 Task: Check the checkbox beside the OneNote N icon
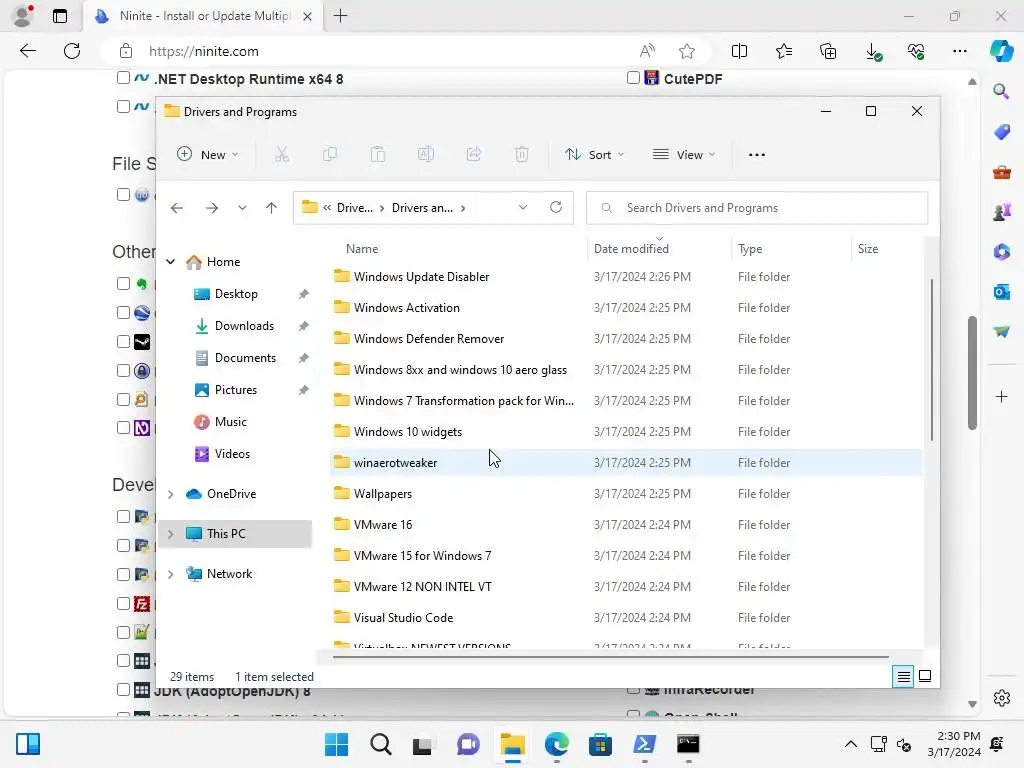(123, 427)
